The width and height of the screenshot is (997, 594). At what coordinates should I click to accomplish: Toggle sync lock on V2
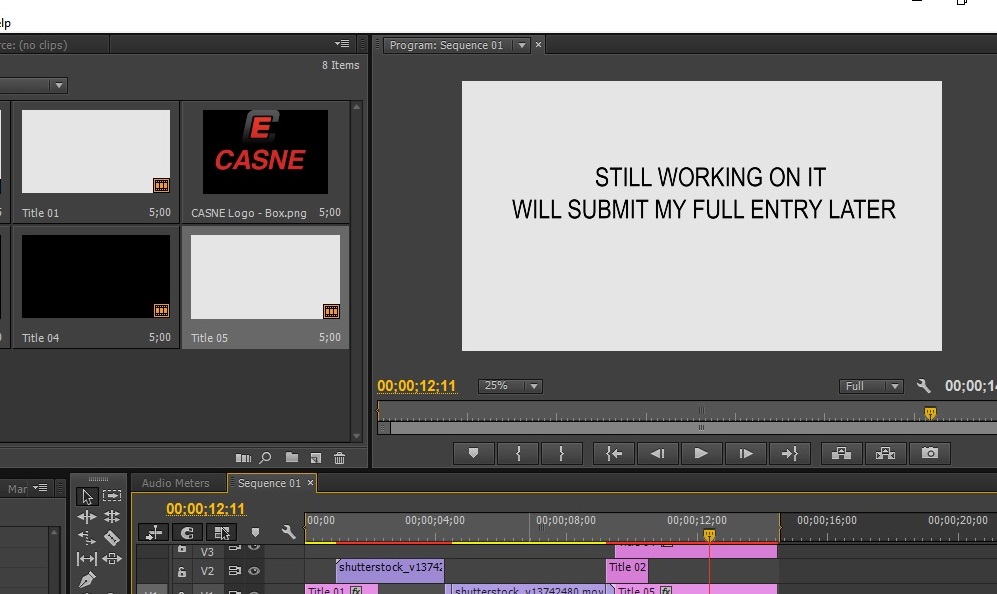click(234, 571)
